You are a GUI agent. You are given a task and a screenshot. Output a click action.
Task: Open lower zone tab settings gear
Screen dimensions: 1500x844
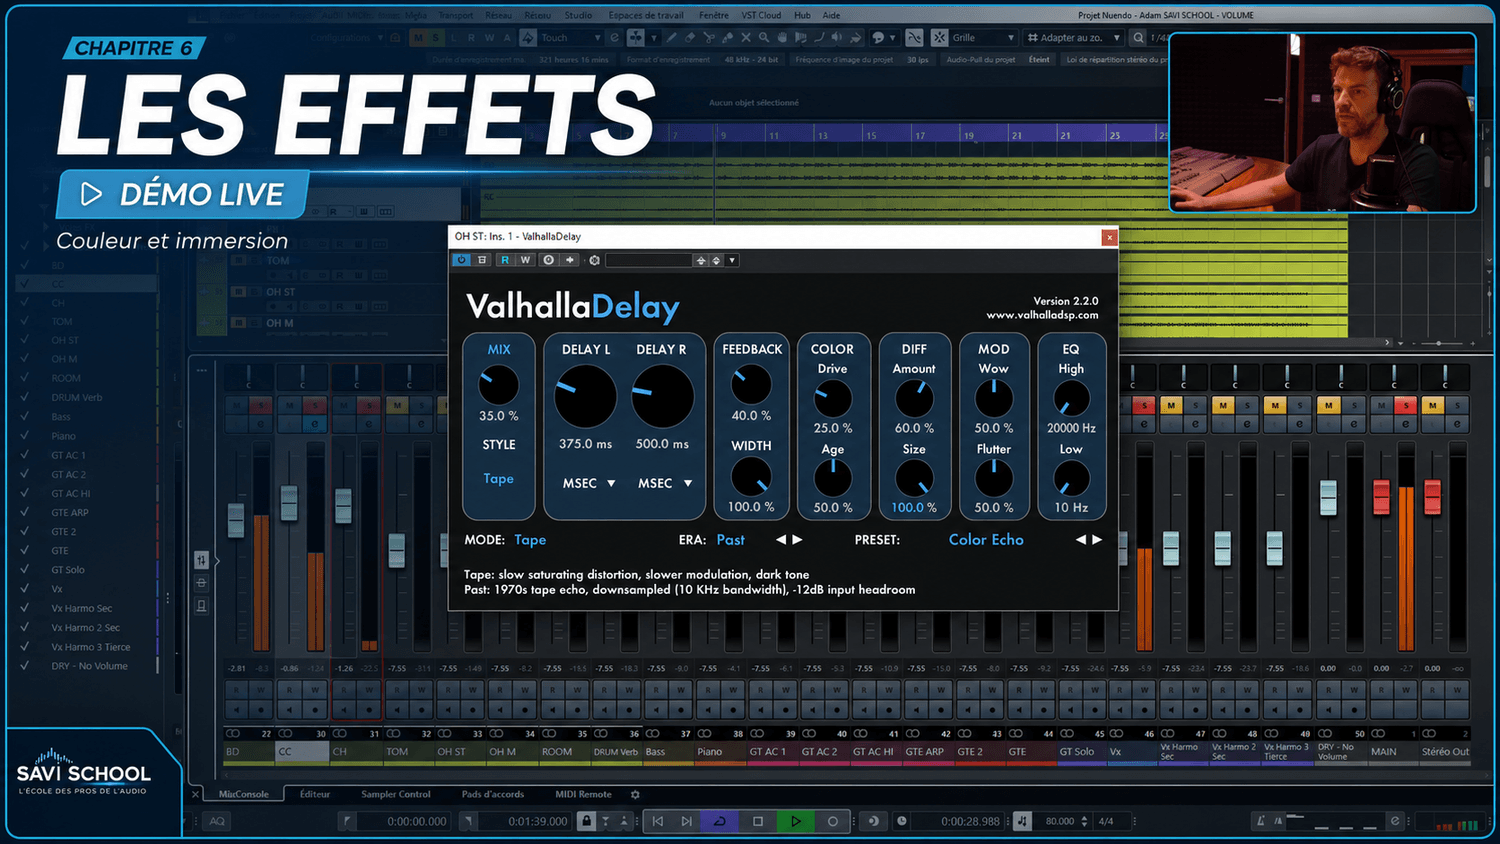pyautogui.click(x=635, y=794)
